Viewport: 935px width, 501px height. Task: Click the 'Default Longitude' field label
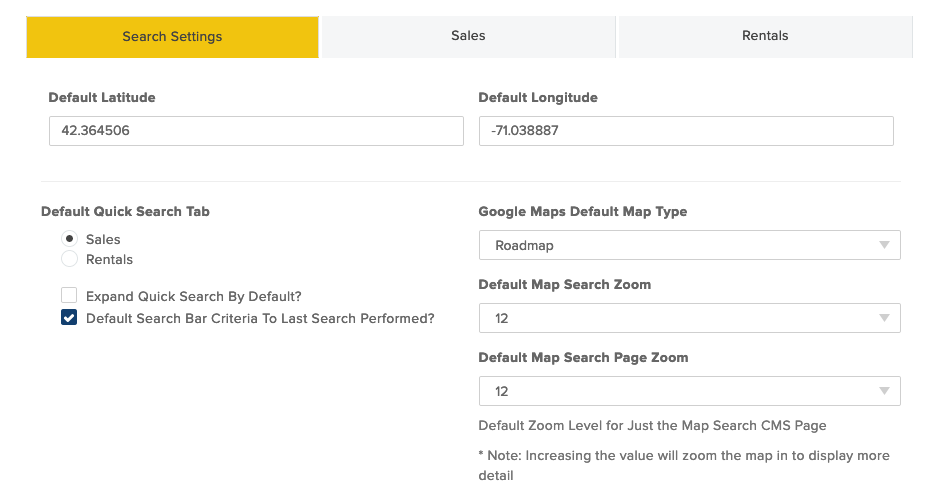click(538, 97)
